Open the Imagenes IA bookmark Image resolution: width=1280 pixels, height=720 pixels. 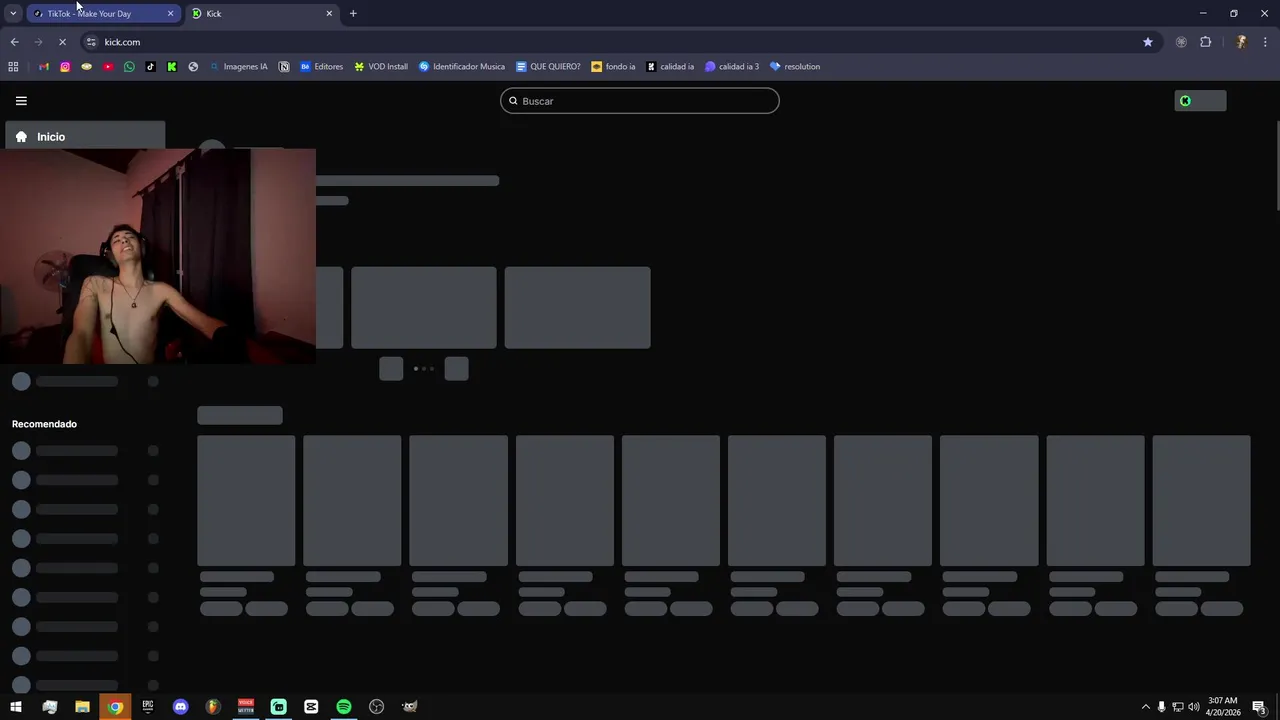coord(238,67)
